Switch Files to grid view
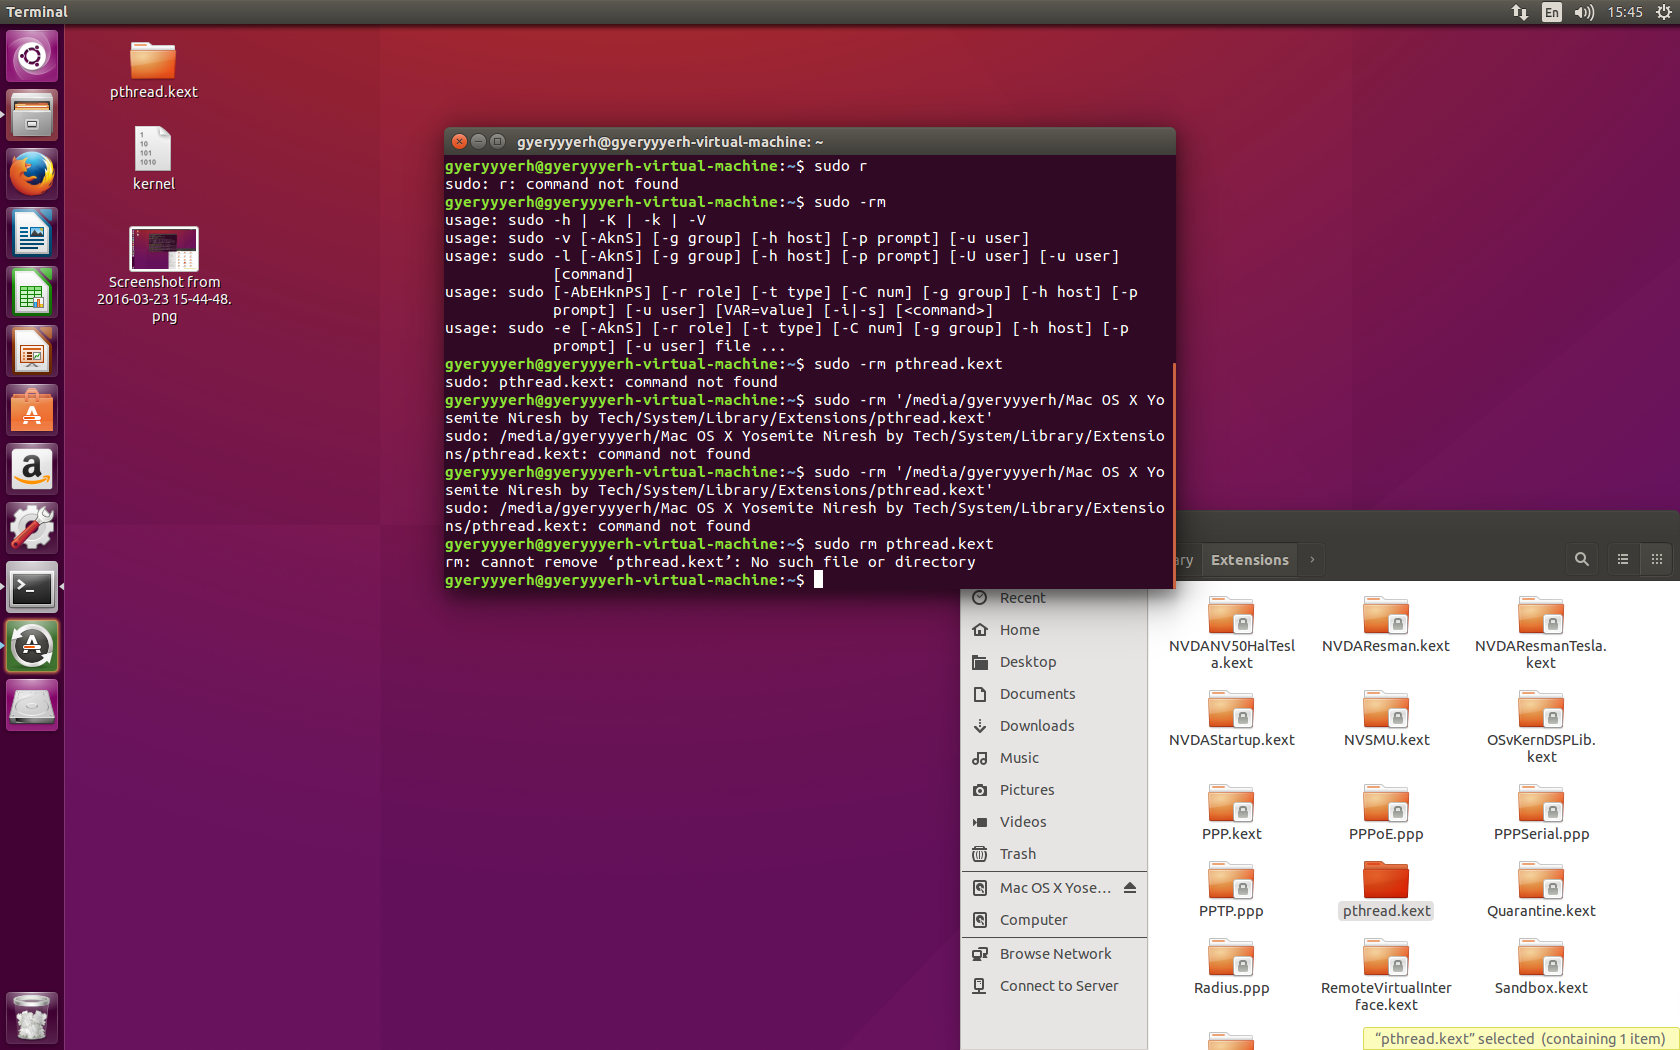Screen dimensions: 1680x1050 pos(1657,559)
